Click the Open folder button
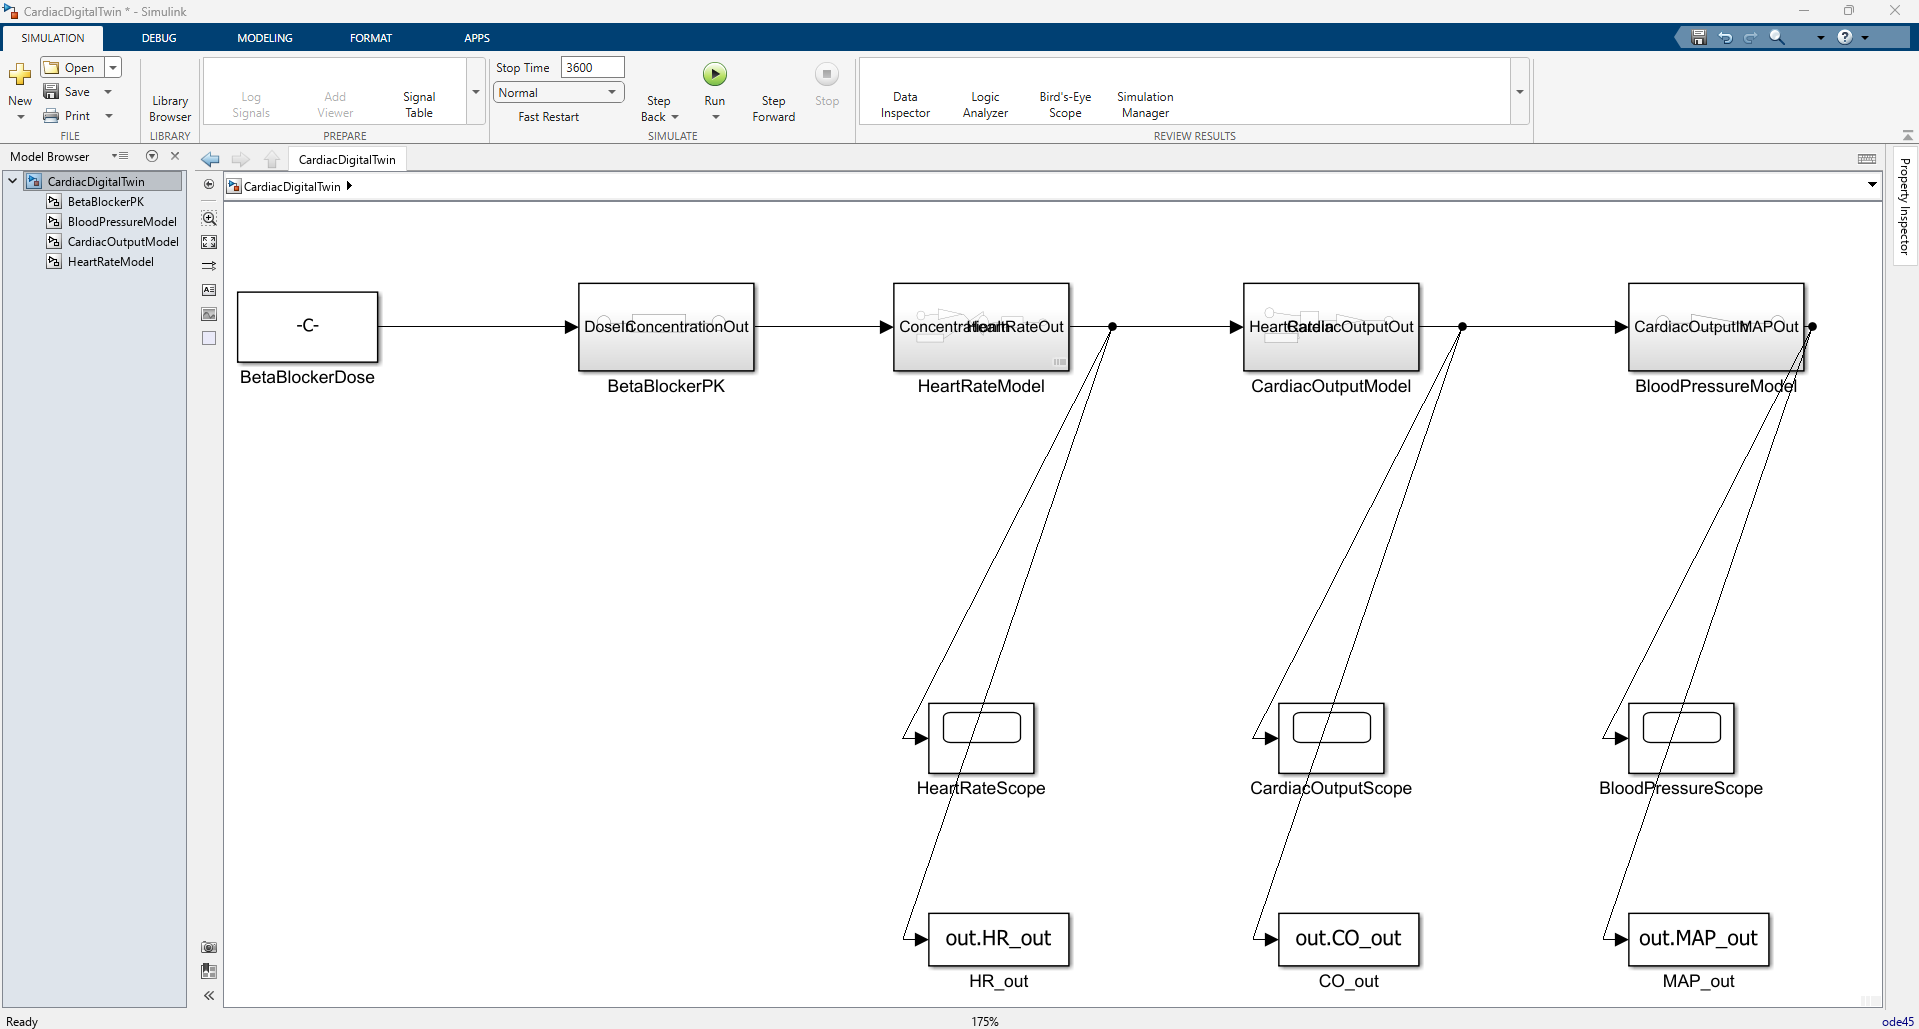The width and height of the screenshot is (1919, 1029). tap(71, 67)
